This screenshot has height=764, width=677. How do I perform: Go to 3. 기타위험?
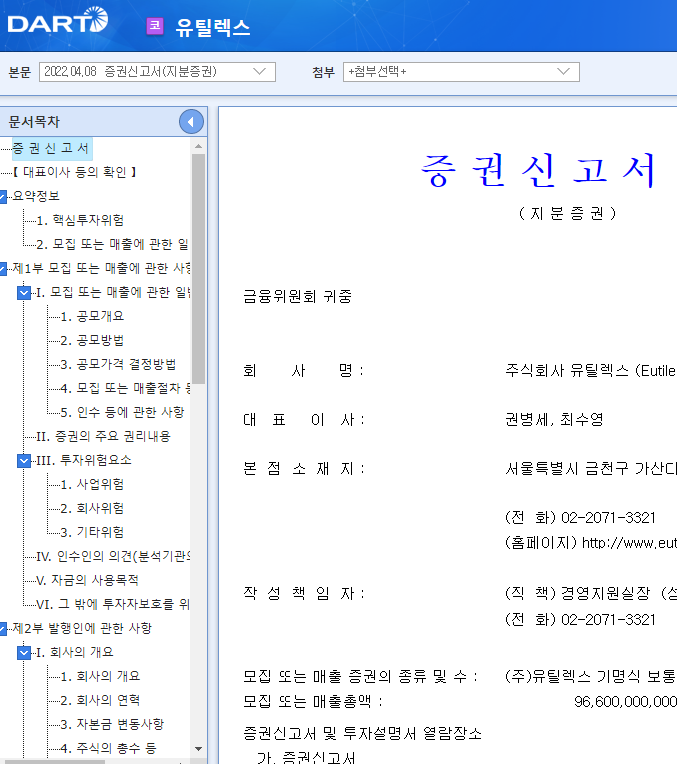click(x=92, y=532)
